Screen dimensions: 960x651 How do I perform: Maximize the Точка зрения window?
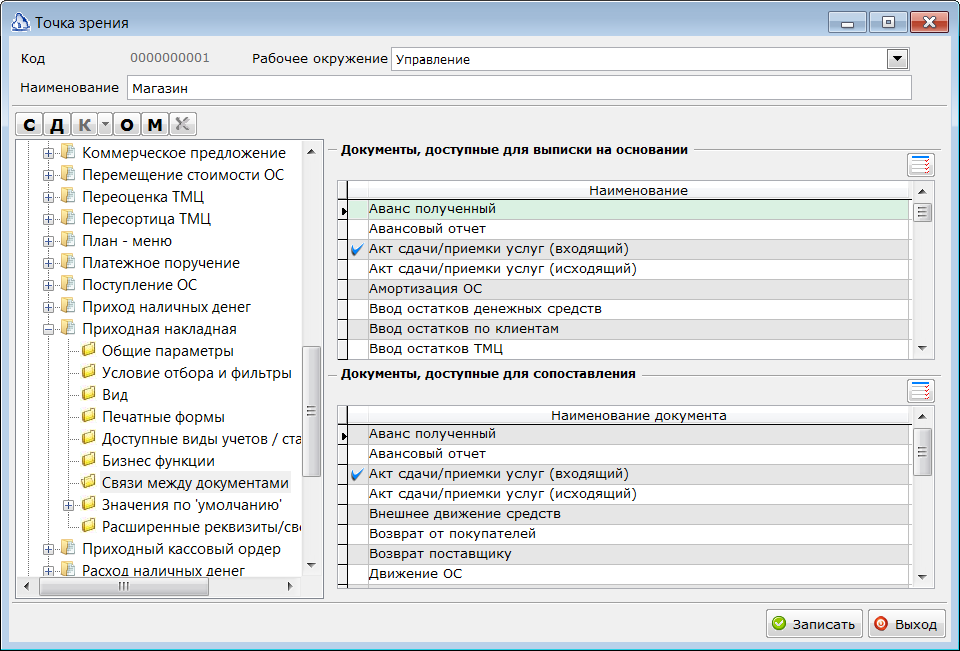pyautogui.click(x=888, y=22)
